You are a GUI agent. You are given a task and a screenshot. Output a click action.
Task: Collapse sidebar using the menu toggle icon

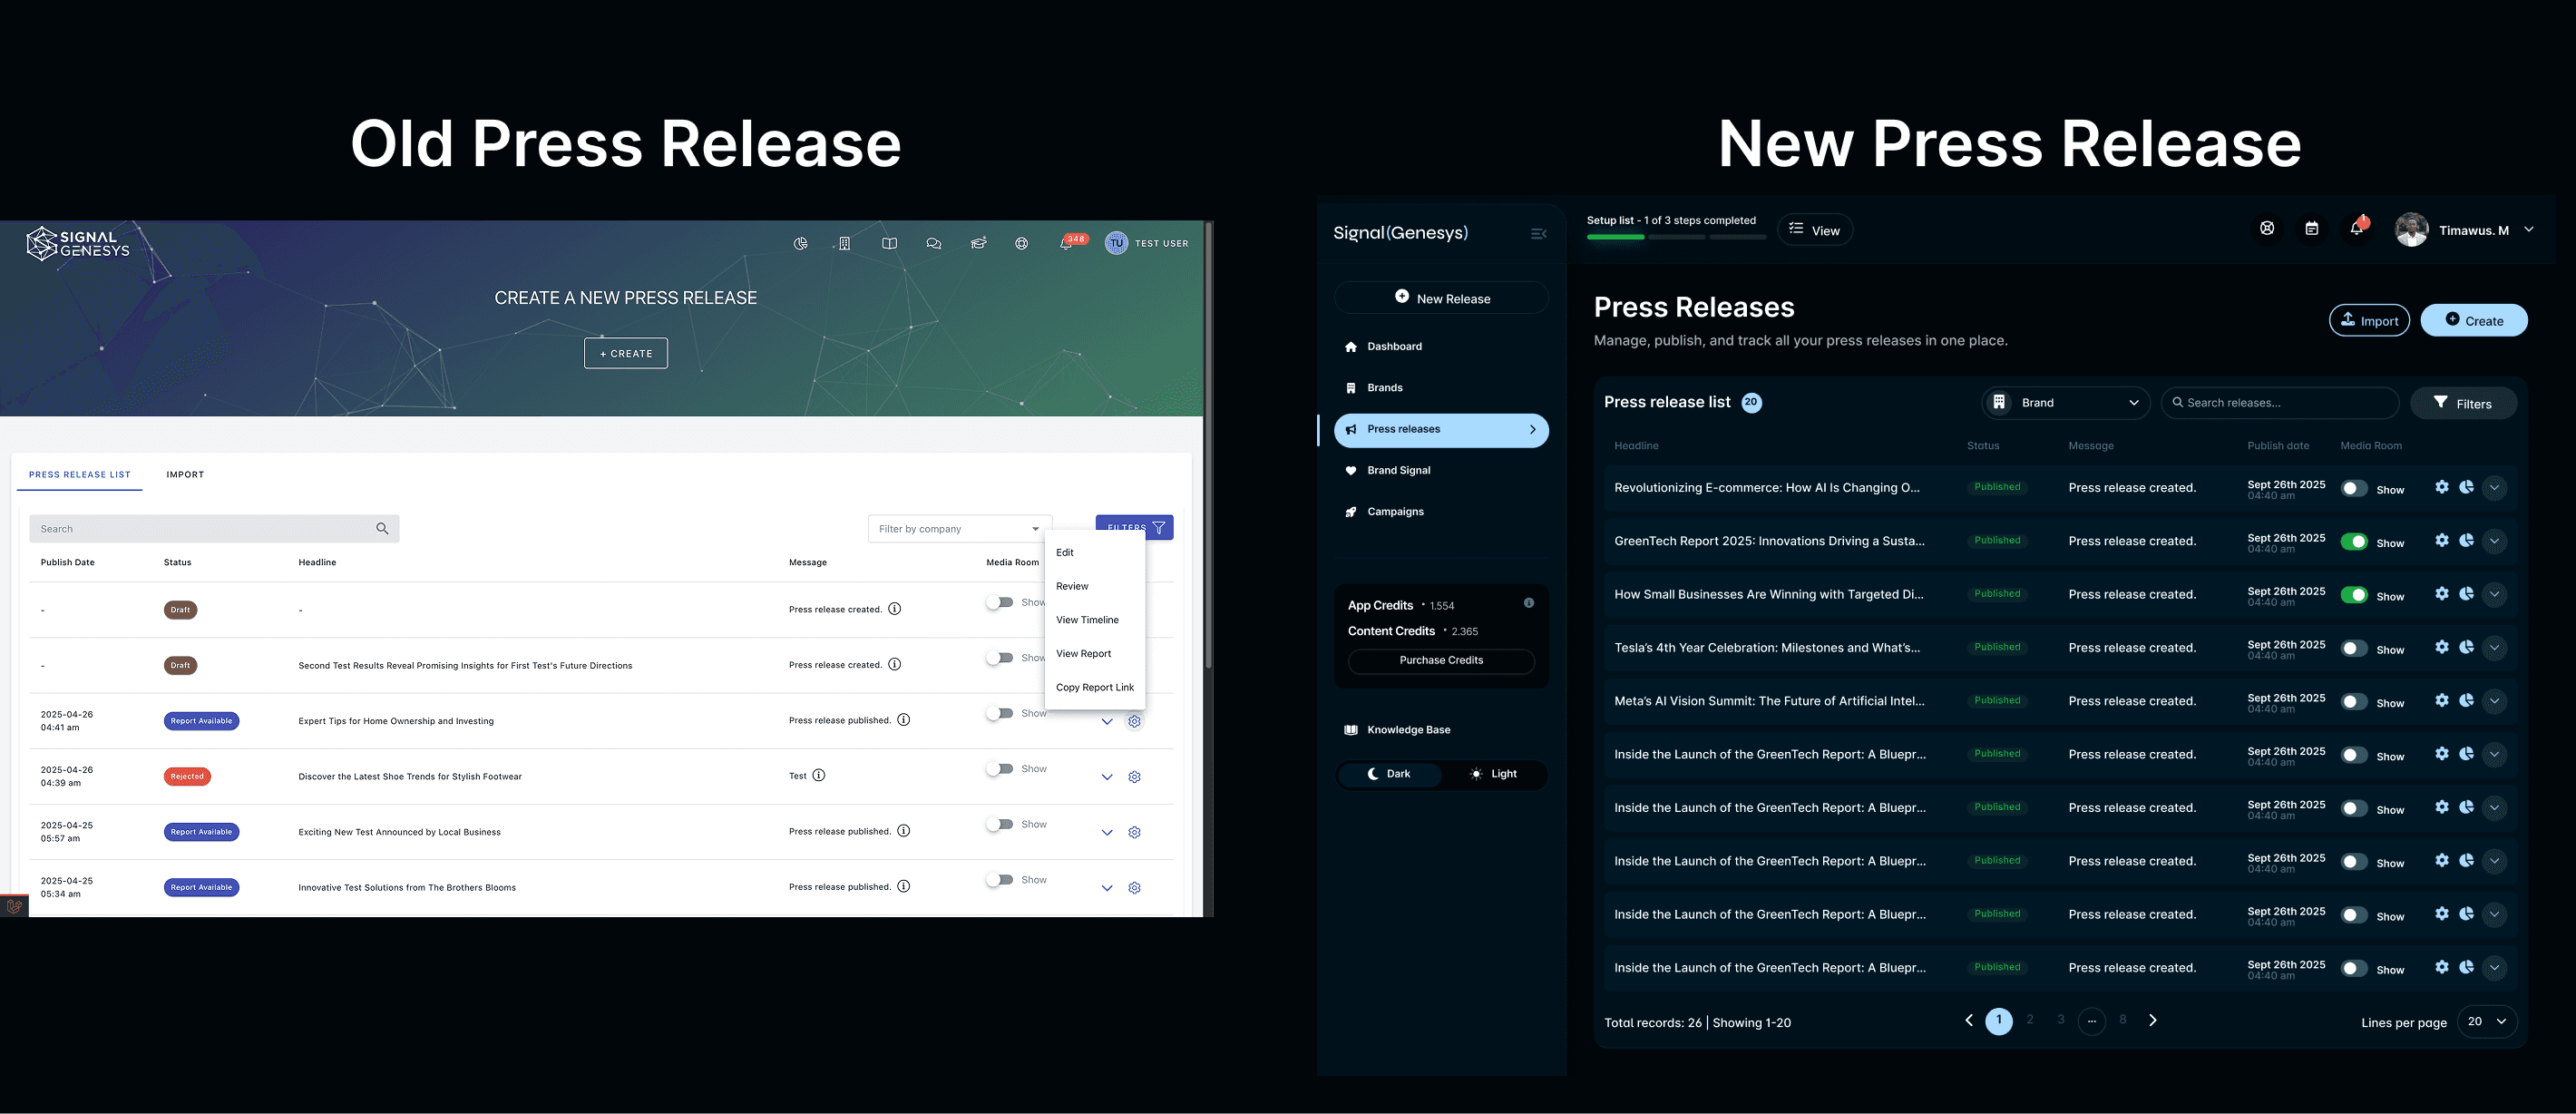(x=1538, y=234)
